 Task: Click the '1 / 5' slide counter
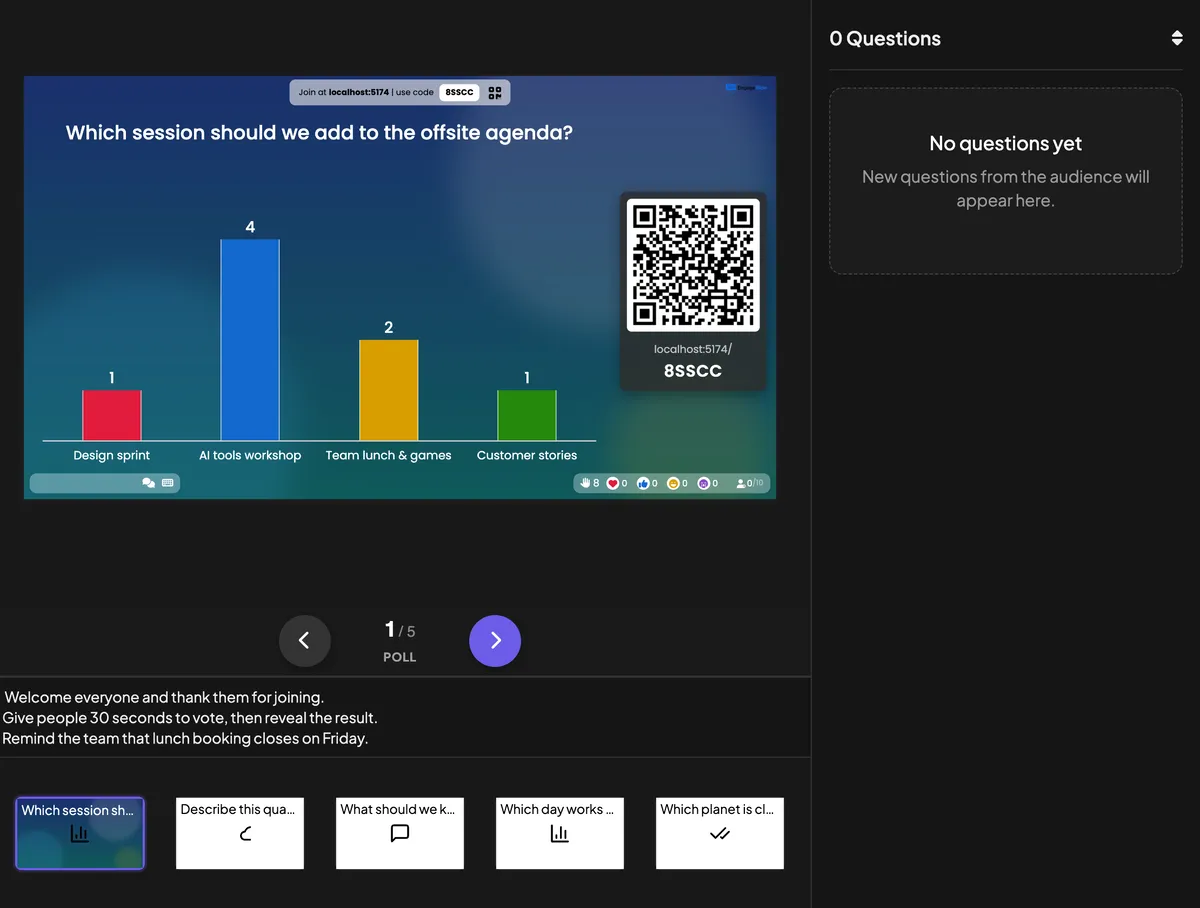(x=400, y=629)
